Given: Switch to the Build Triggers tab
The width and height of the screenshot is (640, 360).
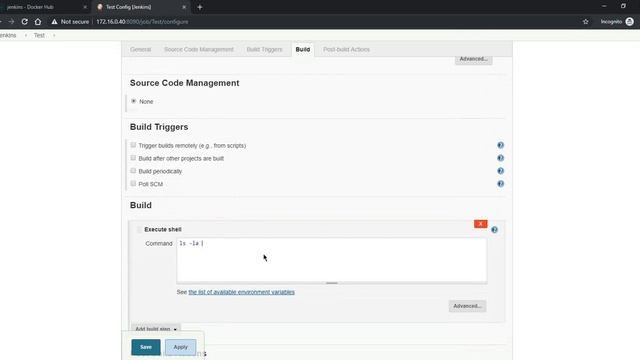Looking at the screenshot, I should 264,49.
